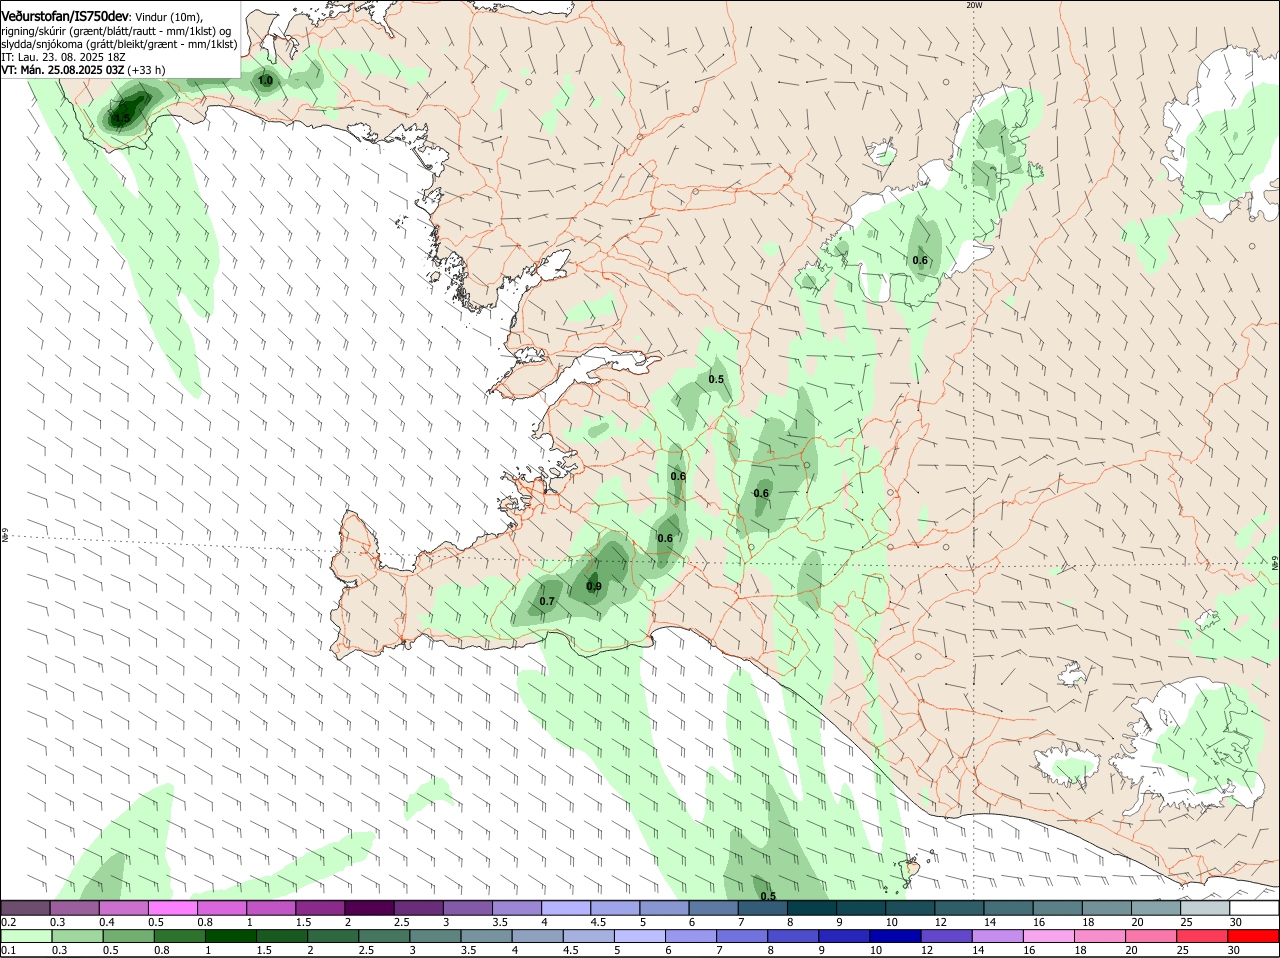Select the pale grey 25 swatch in snow scale

click(1206, 907)
